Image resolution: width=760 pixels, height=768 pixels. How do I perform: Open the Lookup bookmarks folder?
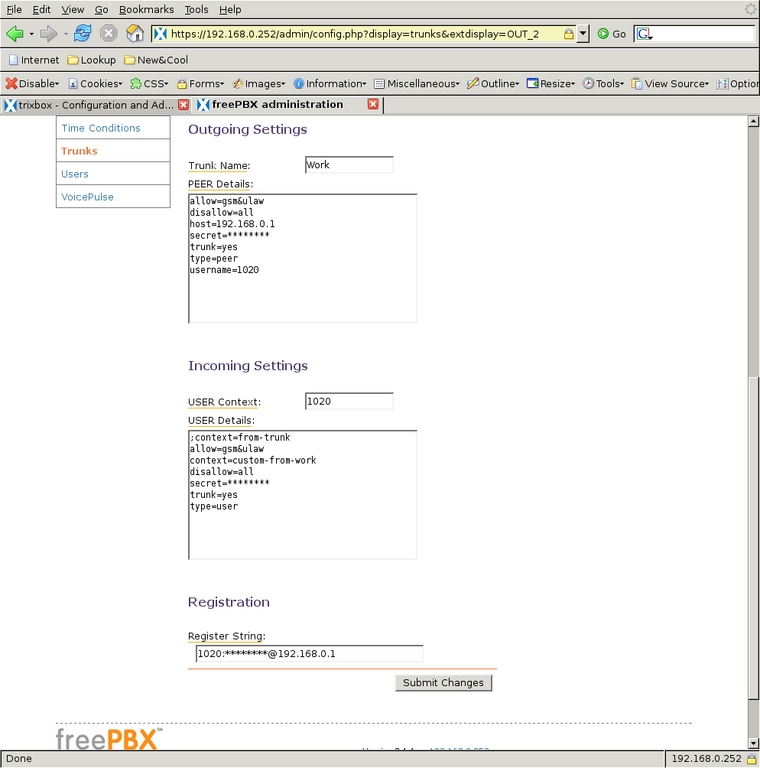click(x=91, y=60)
